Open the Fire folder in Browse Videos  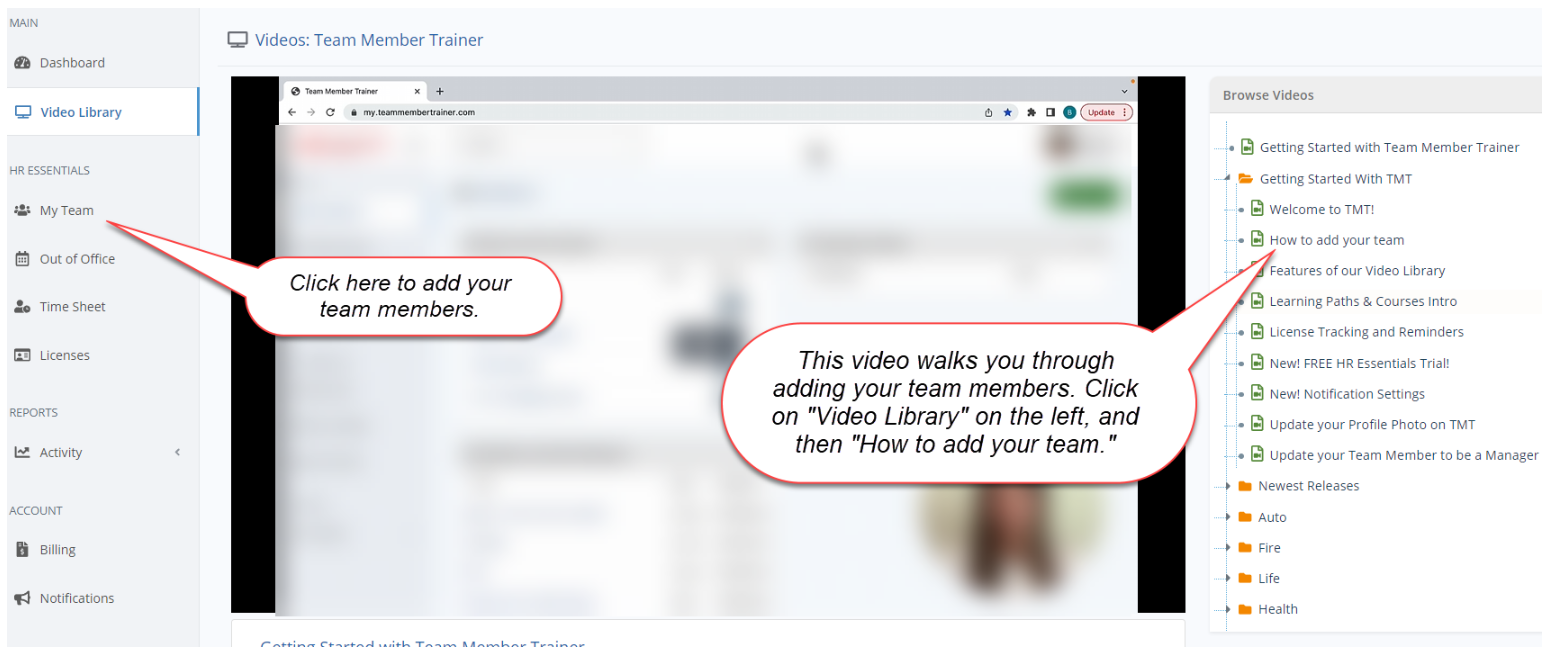click(1268, 548)
